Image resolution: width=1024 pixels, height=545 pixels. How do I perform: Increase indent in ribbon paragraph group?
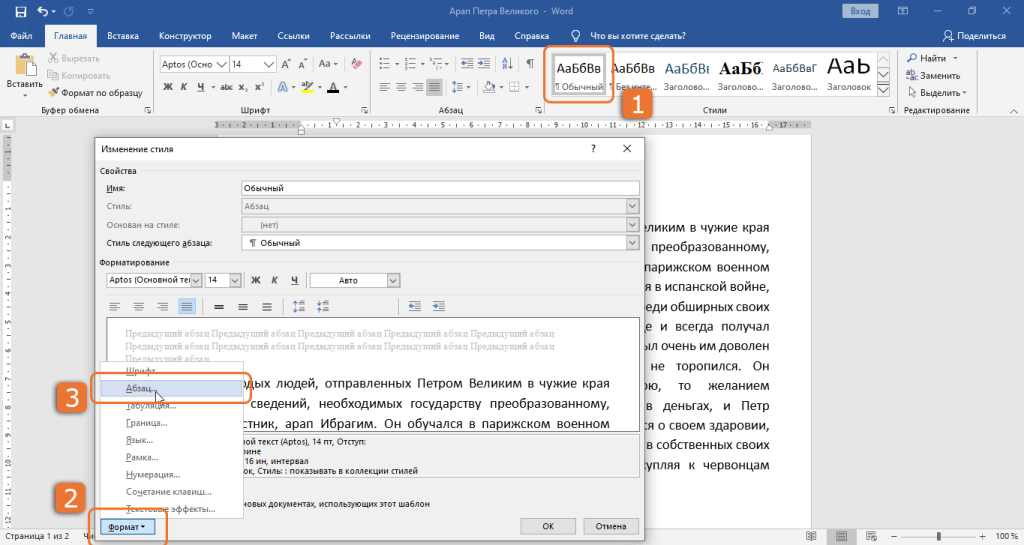point(483,63)
